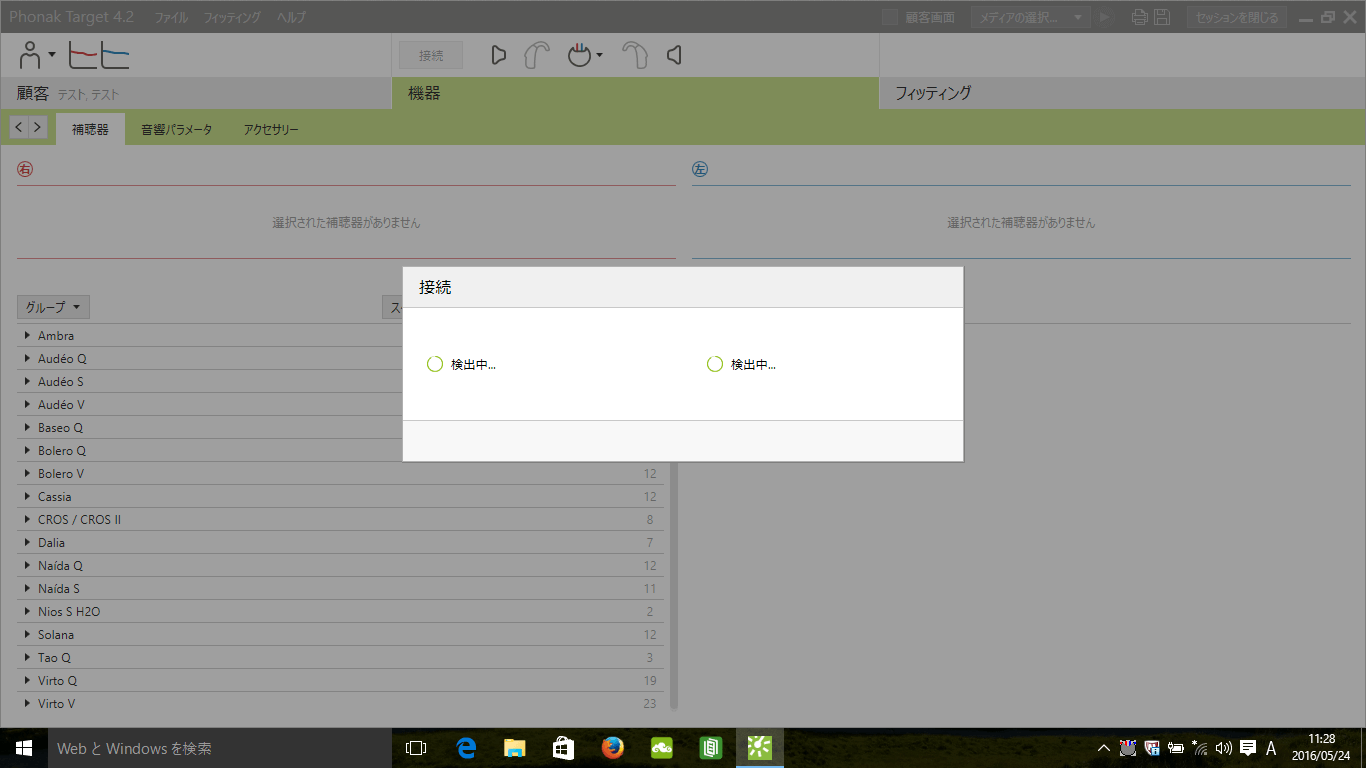Launch Firefox from taskbar
Viewport: 1366px width, 768px height.
(612, 748)
